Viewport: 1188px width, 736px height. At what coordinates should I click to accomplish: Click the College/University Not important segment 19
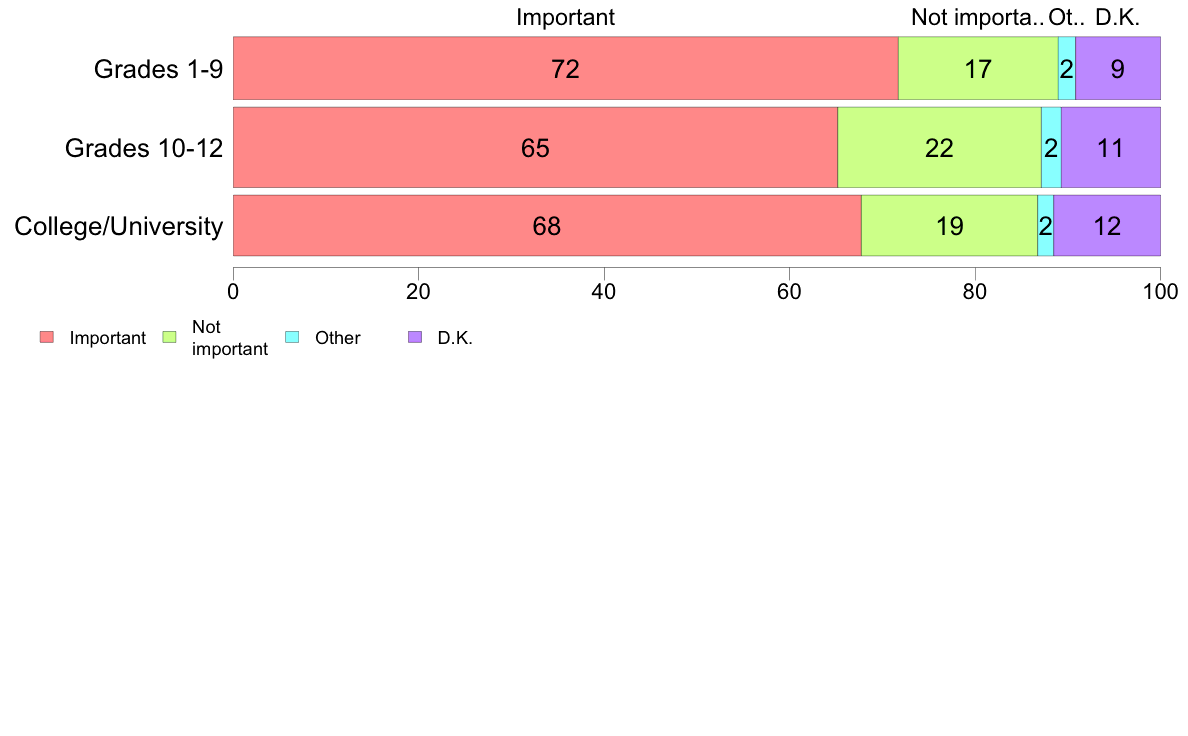(x=949, y=226)
